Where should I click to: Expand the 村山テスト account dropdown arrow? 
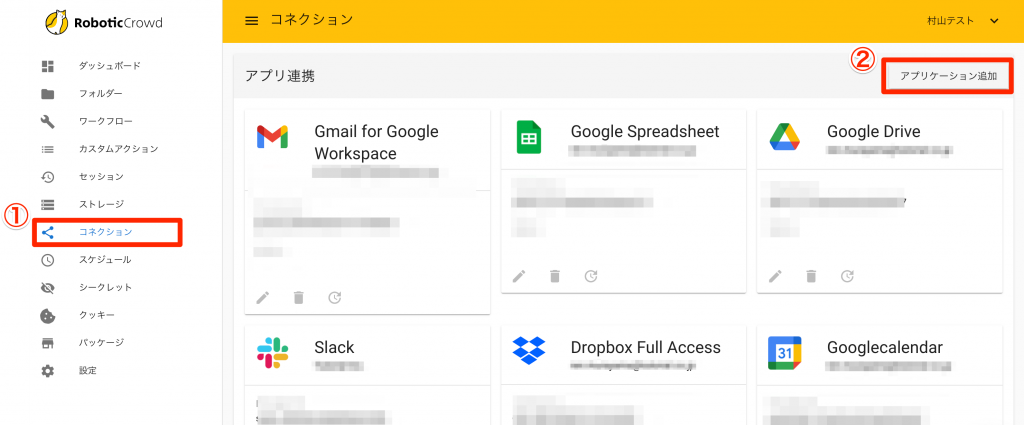[x=994, y=21]
